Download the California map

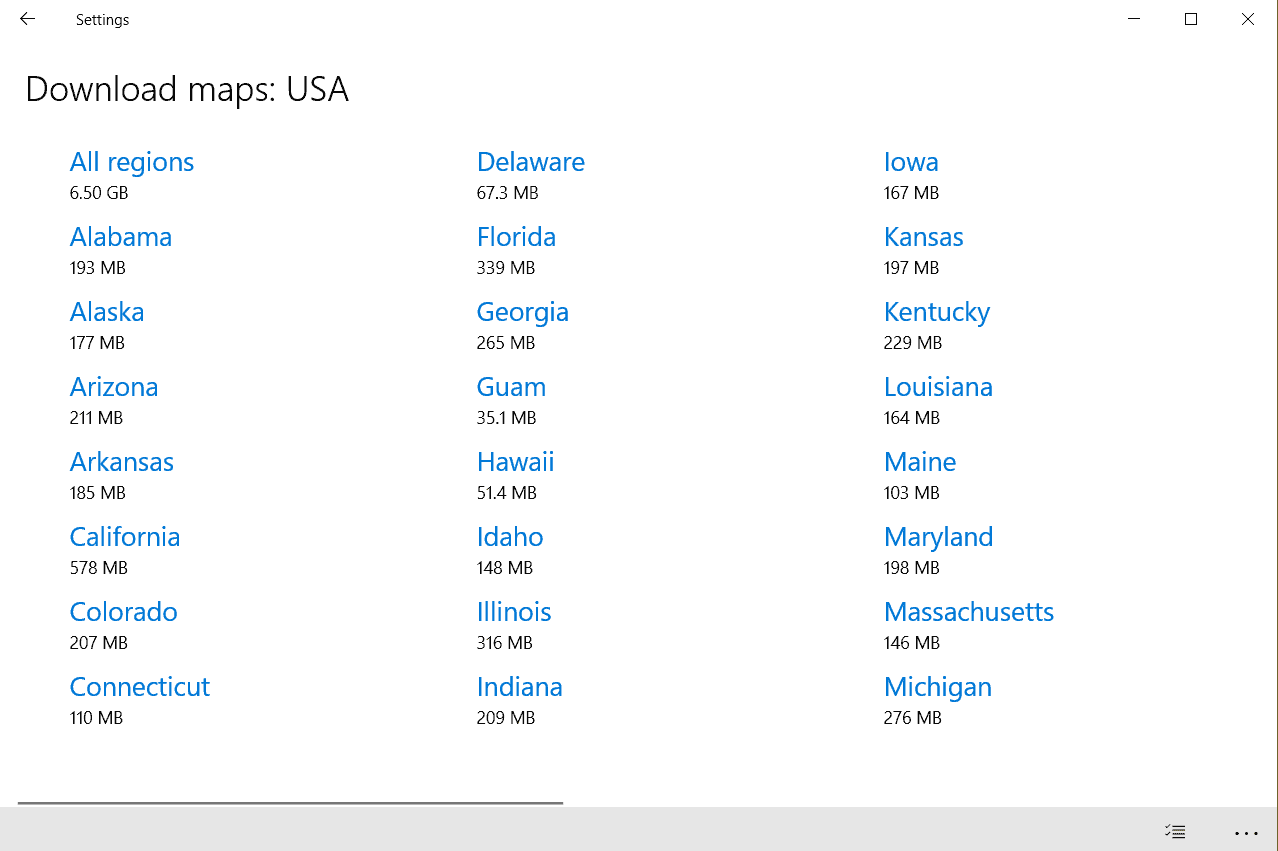click(x=124, y=537)
